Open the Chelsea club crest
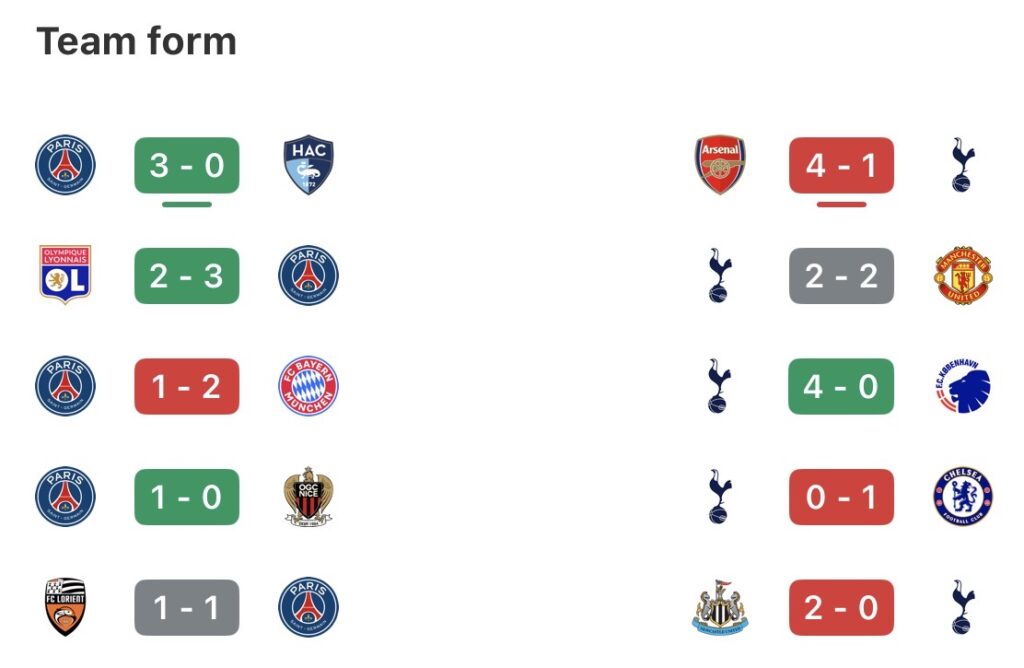This screenshot has width=1024, height=668. coord(963,497)
